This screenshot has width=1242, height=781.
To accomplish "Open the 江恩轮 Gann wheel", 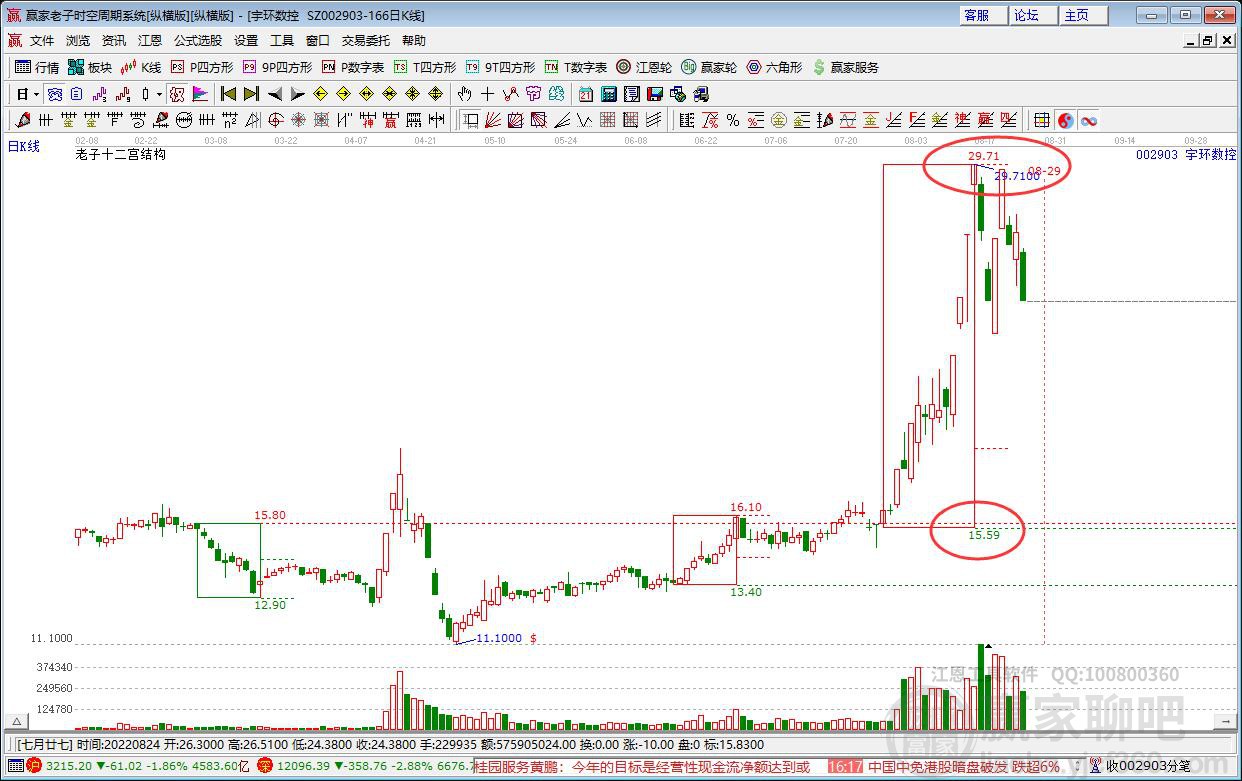I will pyautogui.click(x=644, y=67).
